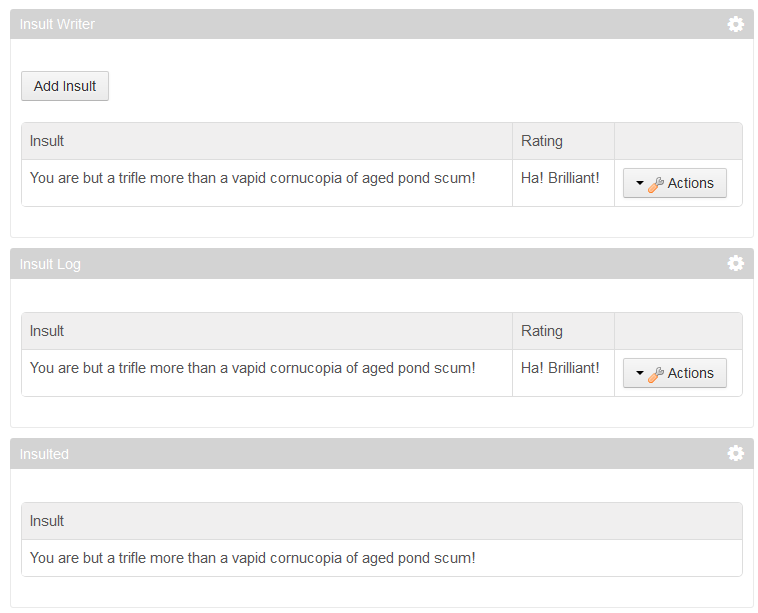Expand Actions dropdown arrow in Insult Writer
758x613 pixels.
tap(640, 183)
